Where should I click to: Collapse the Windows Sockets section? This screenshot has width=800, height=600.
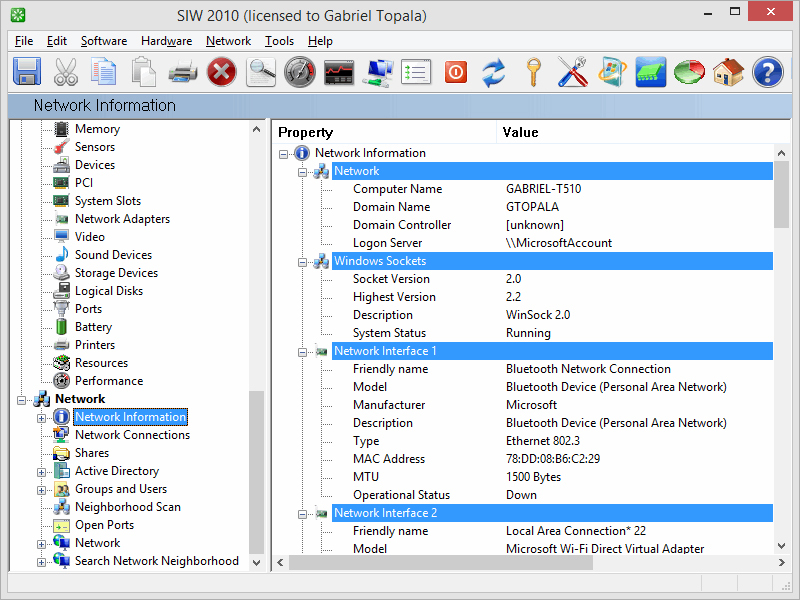coord(303,262)
